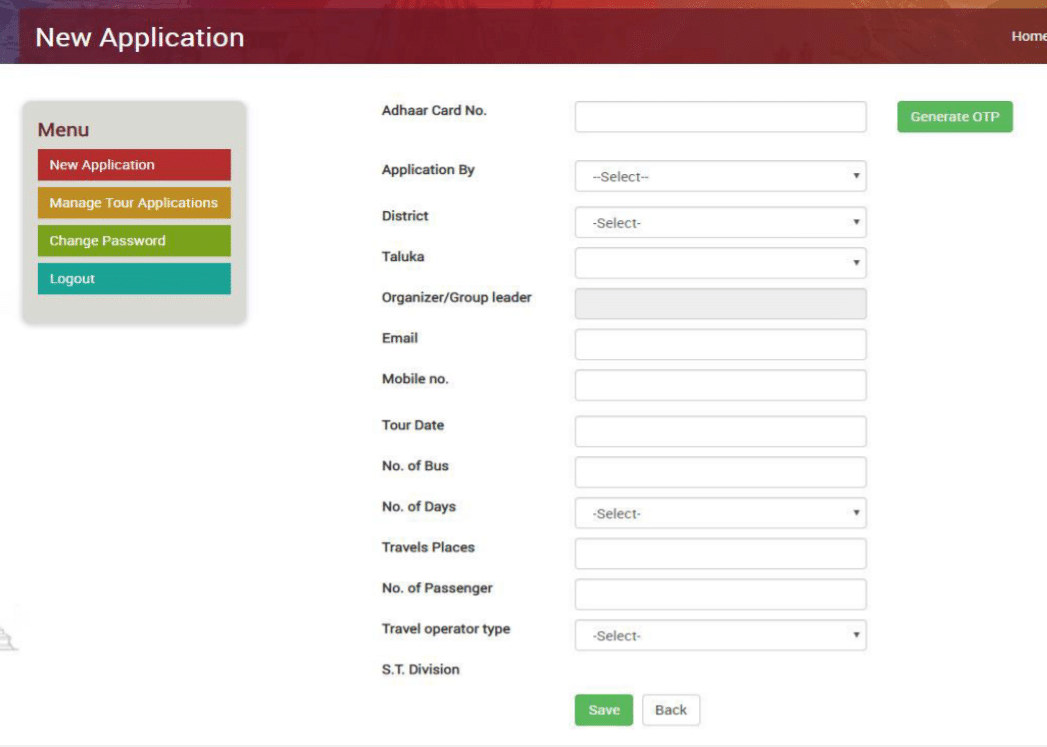Screen dimensions: 1047x747
Task: Select Change Password in the Menu
Action: coord(134,241)
